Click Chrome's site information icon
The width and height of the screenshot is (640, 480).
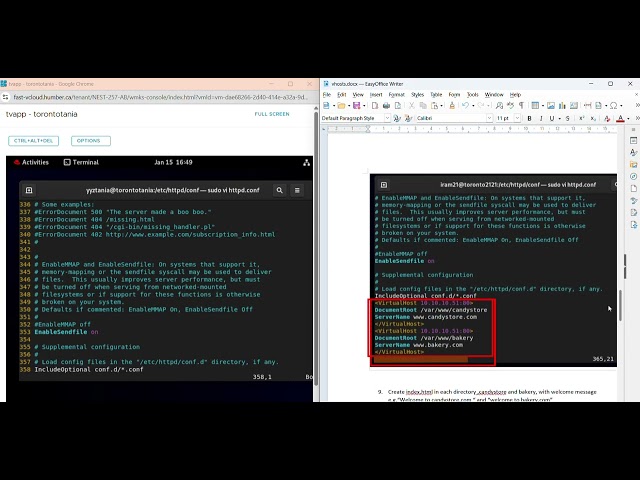[x=5, y=97]
